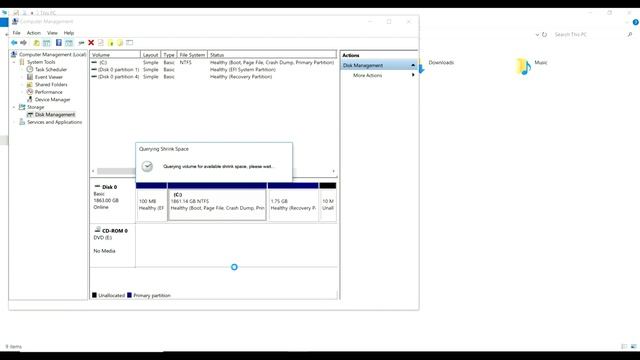Click the Event Viewer icon in the tree

pyautogui.click(x=30, y=77)
